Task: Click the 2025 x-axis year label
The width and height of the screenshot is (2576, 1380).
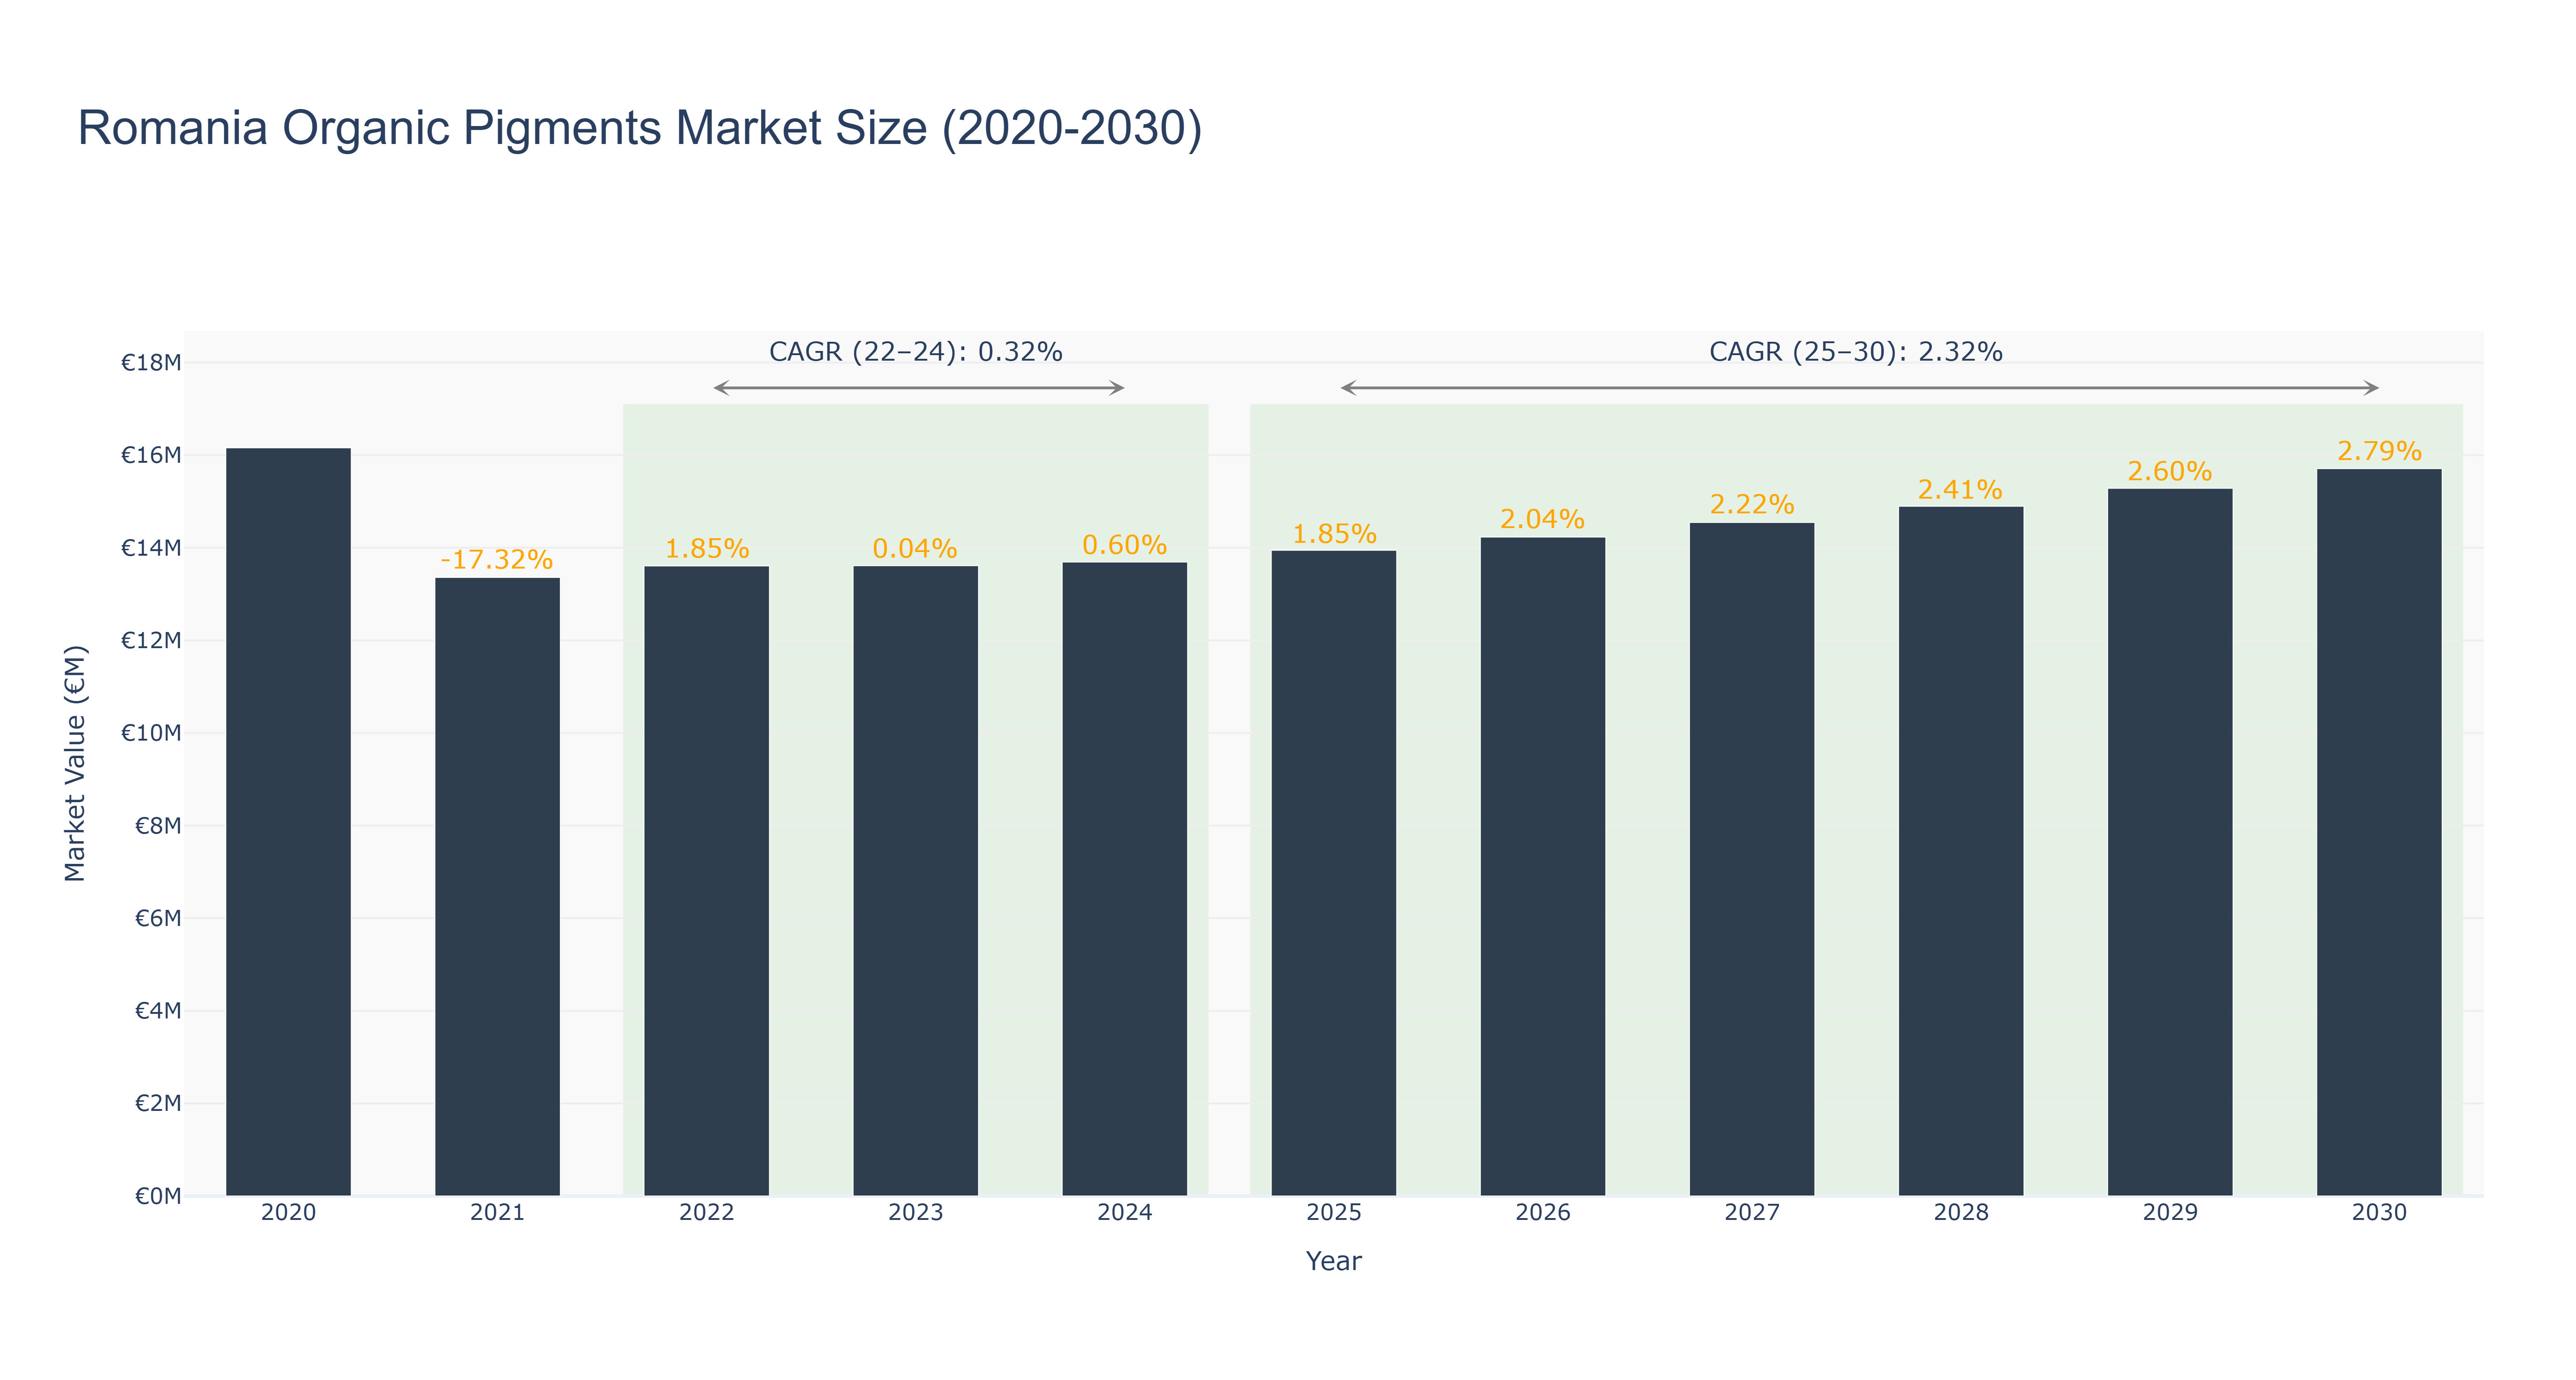Action: [1334, 1213]
